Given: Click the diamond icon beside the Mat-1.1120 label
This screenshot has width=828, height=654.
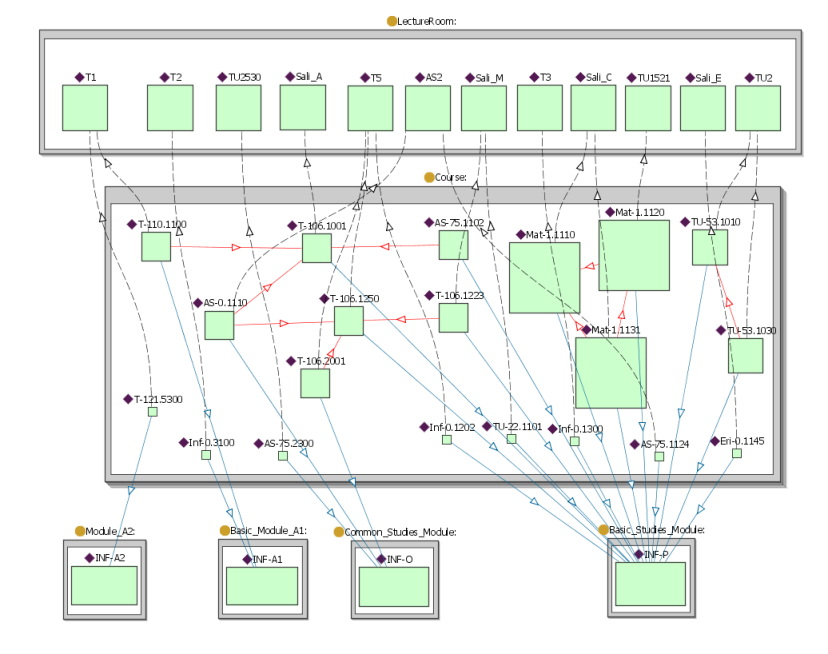Looking at the screenshot, I should click(x=607, y=212).
